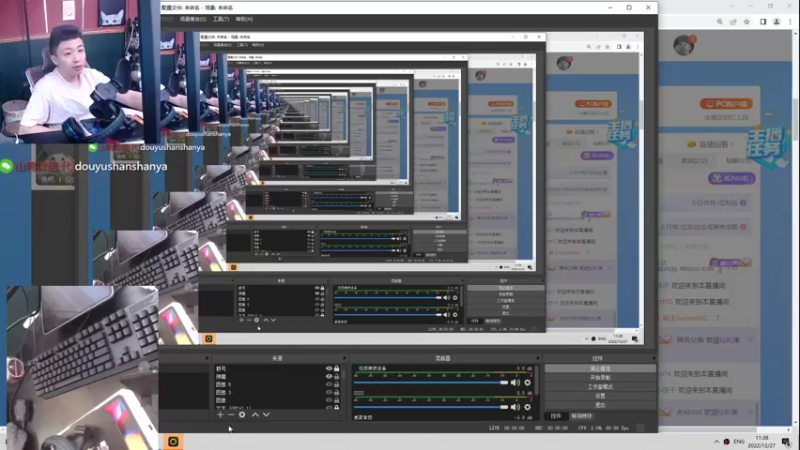Mute the 2222 mixer channel speaker icon
800x450 pixels.
tap(515, 407)
